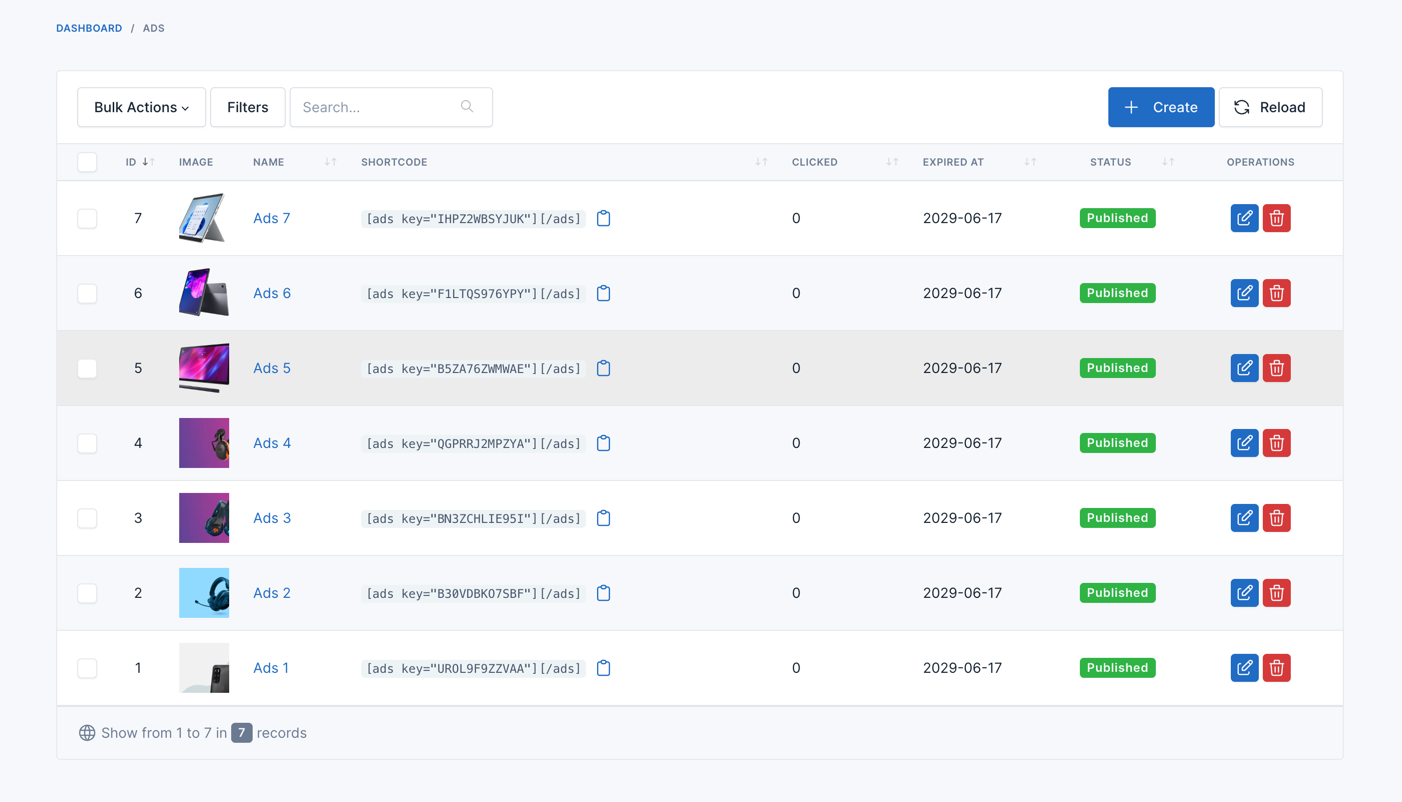
Task: Edit Ads 4 with pencil icon
Action: click(x=1244, y=443)
